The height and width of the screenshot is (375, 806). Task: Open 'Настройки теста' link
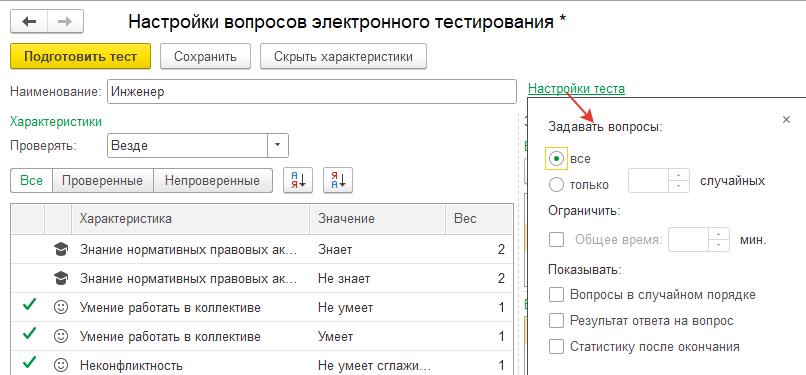click(576, 89)
